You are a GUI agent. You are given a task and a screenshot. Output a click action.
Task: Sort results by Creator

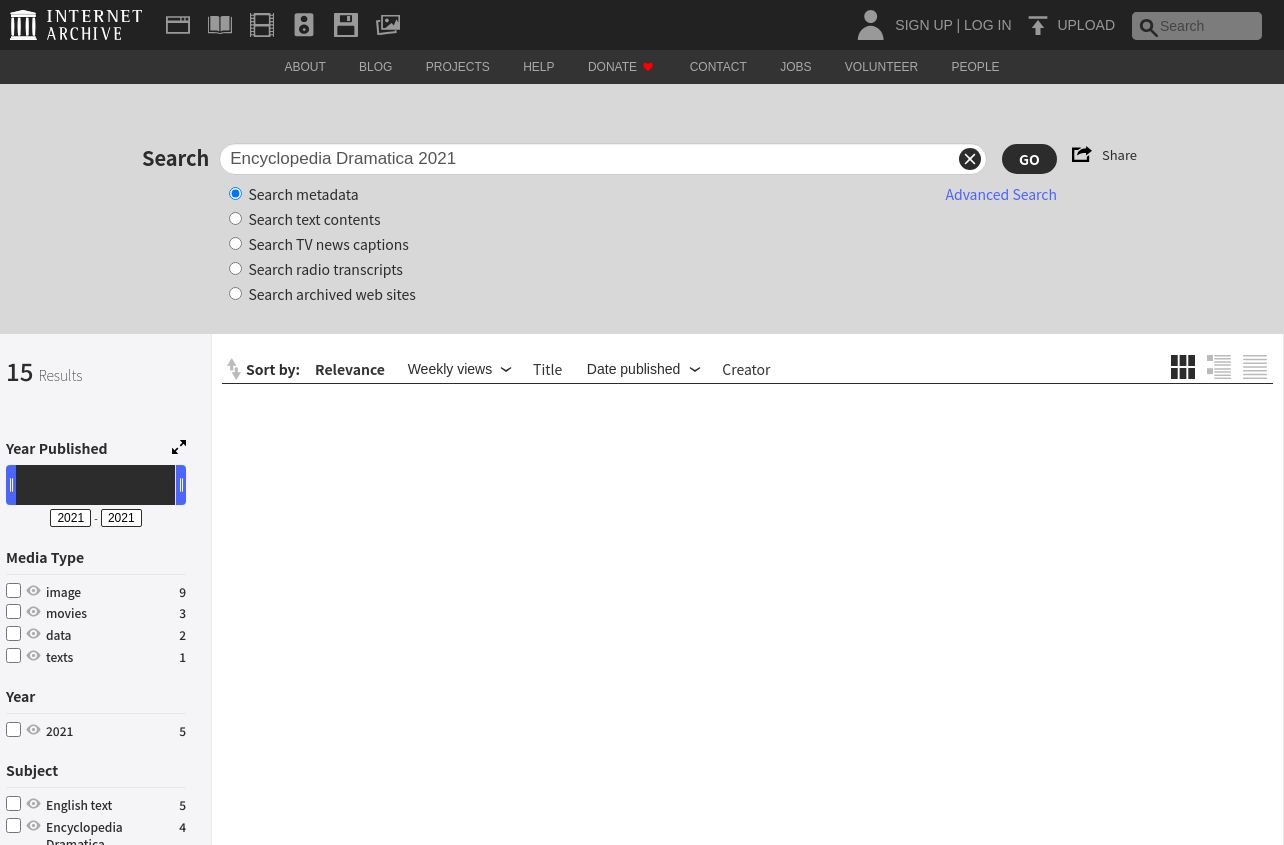[746, 369]
